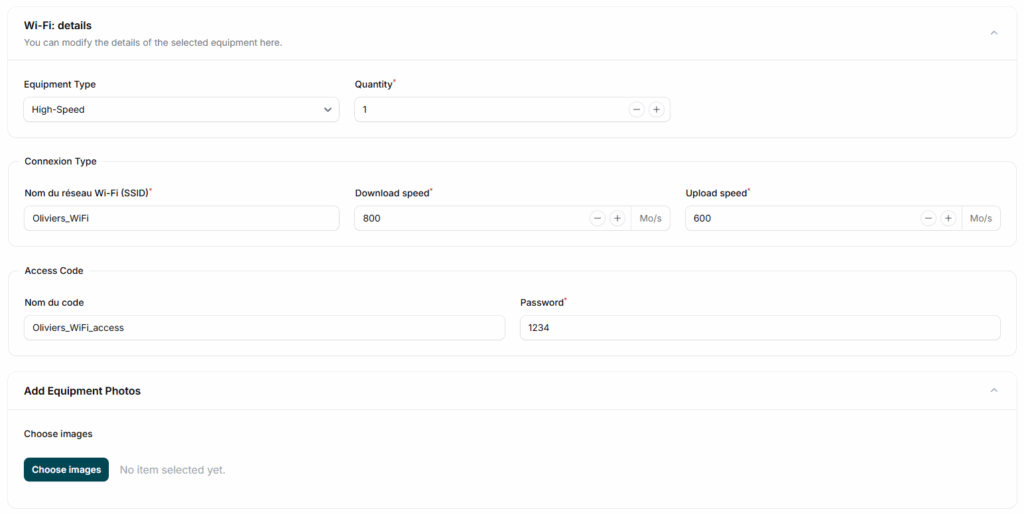Open the Equipment Type dropdown
This screenshot has width=1024, height=514.
[181, 110]
